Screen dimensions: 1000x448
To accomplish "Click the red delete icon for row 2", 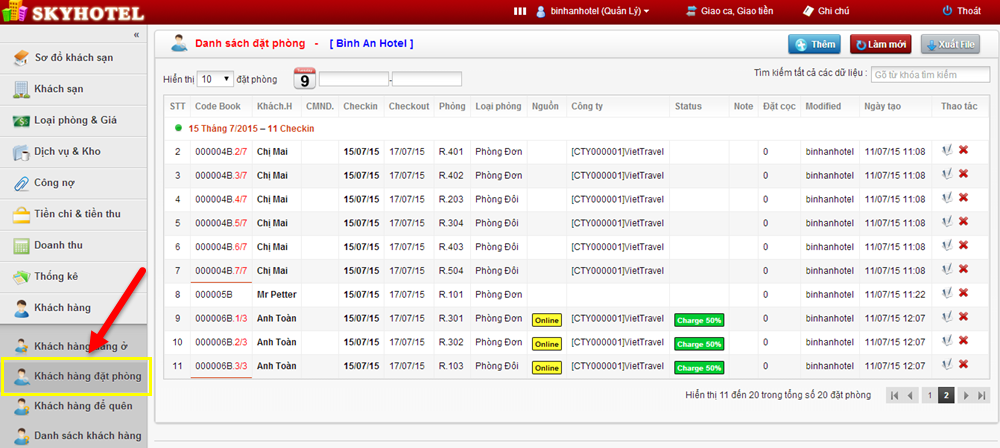I will click(x=964, y=151).
